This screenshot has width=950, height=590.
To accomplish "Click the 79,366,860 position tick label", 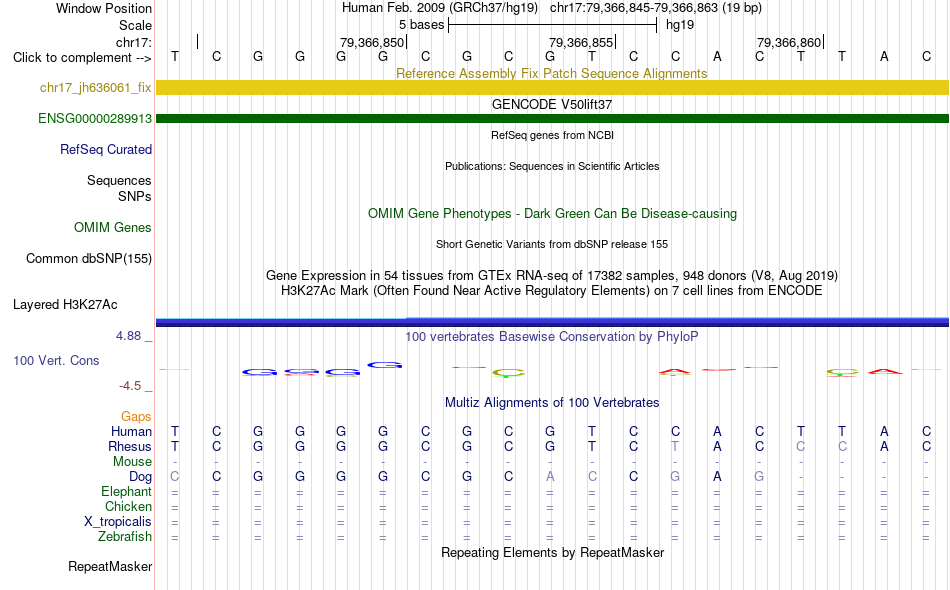I will 789,42.
